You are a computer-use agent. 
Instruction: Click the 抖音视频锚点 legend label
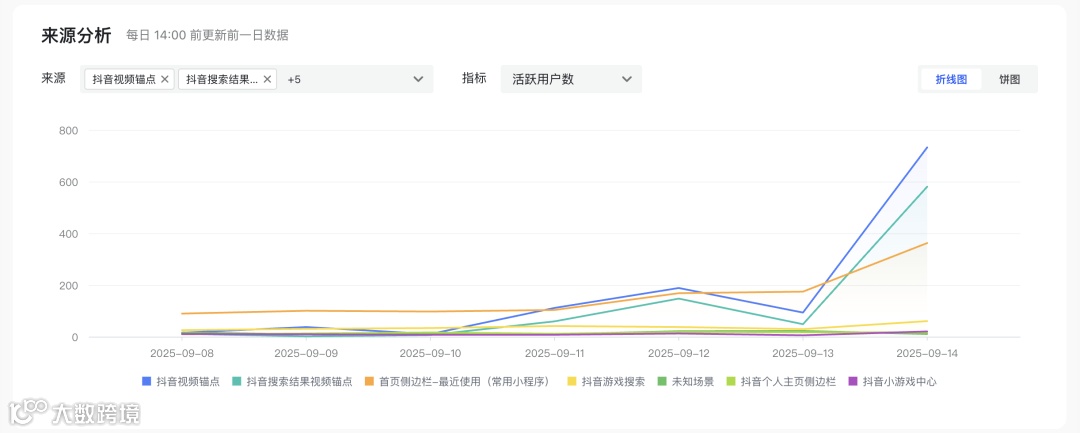(188, 381)
